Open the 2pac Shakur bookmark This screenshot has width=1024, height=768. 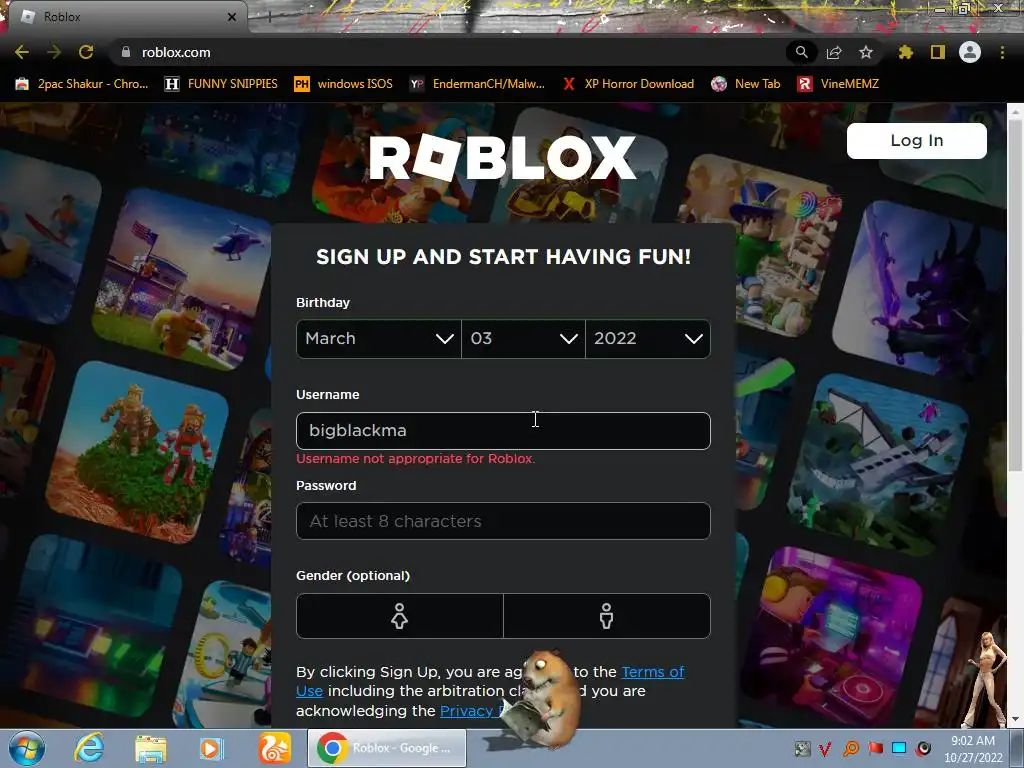pos(82,84)
